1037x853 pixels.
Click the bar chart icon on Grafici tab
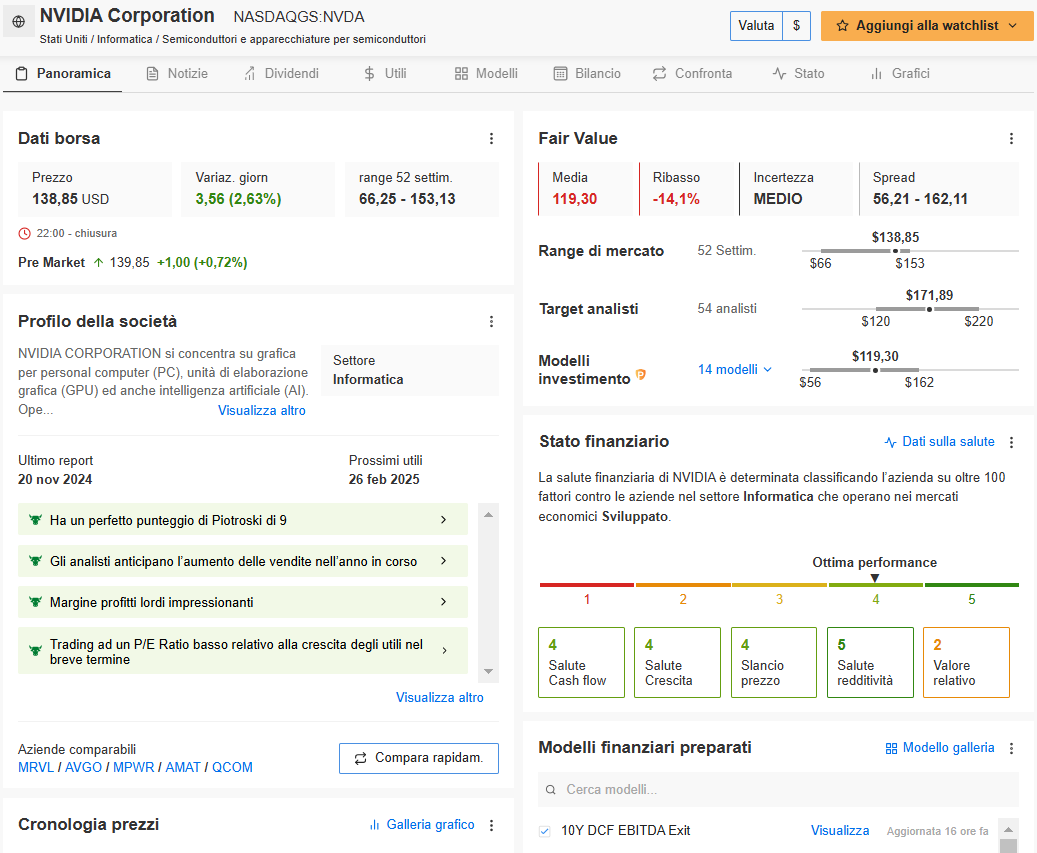tap(876, 73)
